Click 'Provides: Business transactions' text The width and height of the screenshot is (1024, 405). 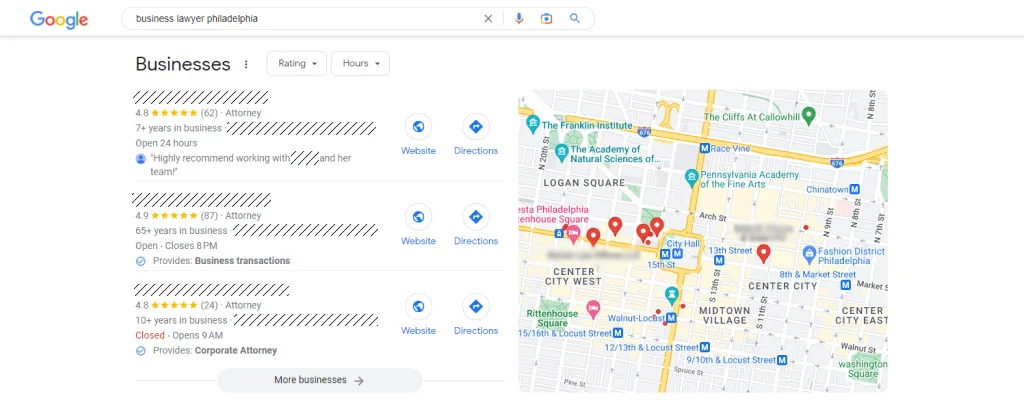pos(221,261)
